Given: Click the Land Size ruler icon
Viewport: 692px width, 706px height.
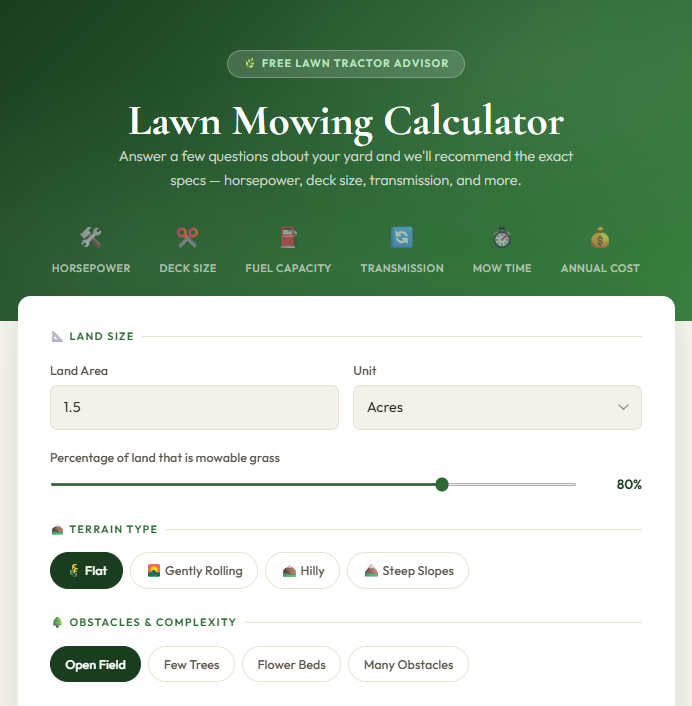Looking at the screenshot, I should [57, 336].
